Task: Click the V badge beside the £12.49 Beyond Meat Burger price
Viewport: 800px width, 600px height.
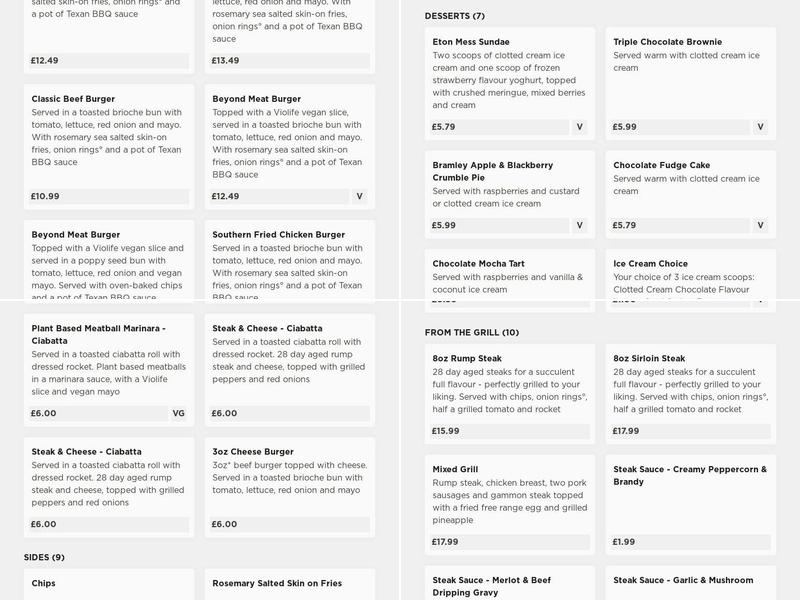Action: pos(360,196)
